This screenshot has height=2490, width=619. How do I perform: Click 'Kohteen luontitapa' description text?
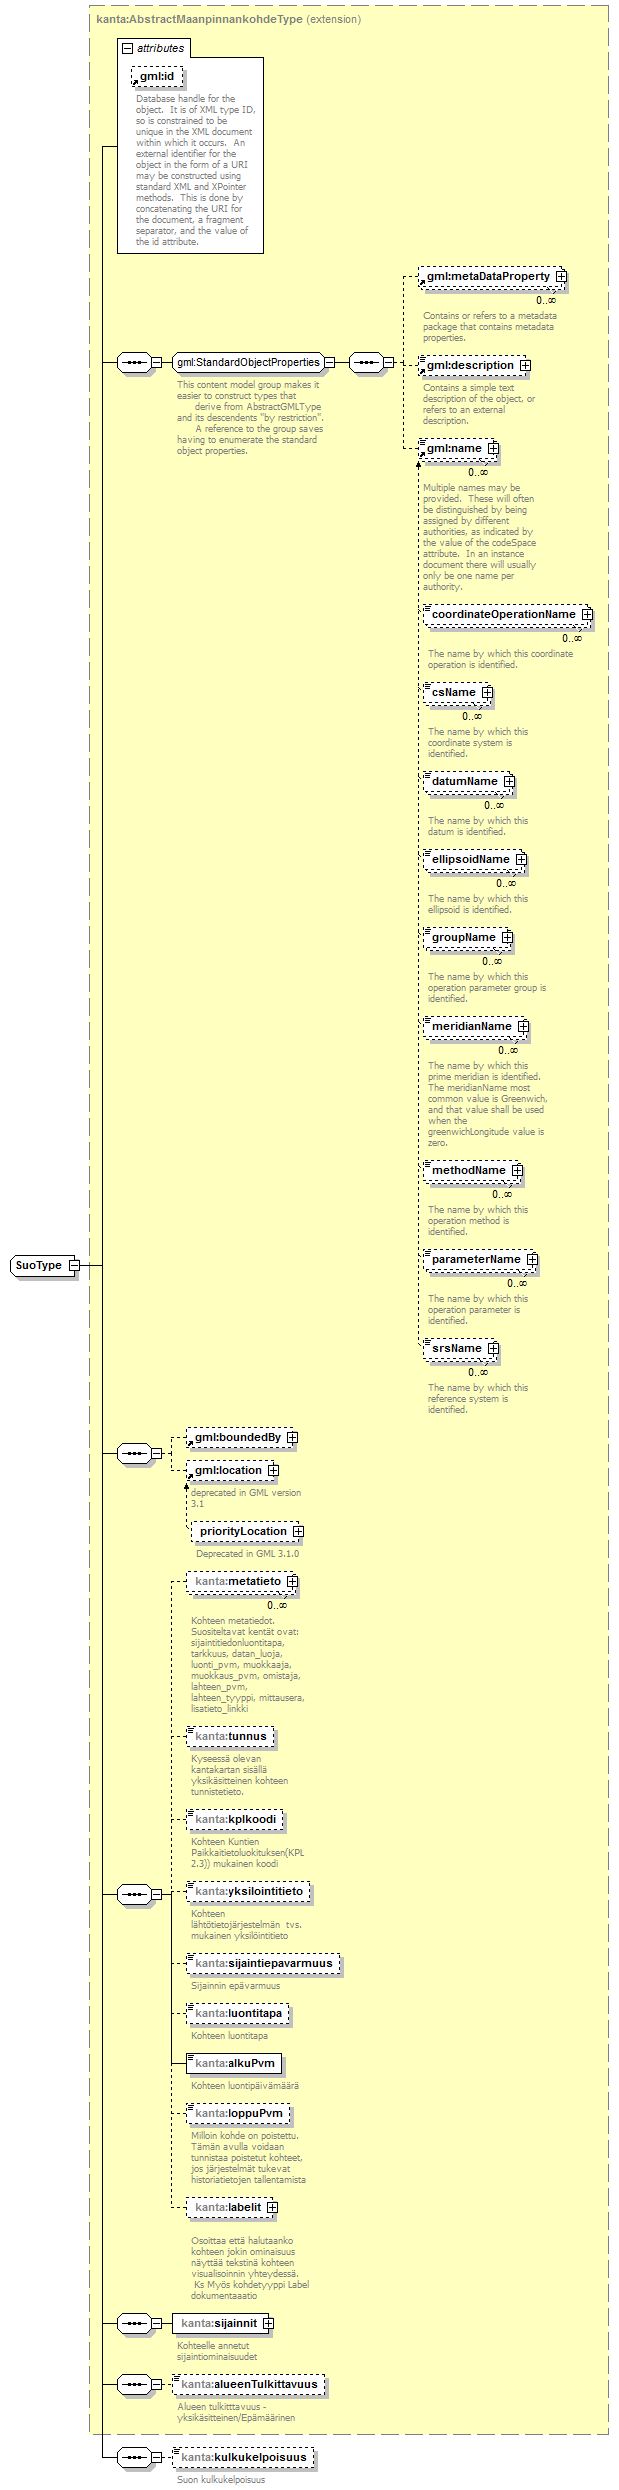[x=230, y=2035]
